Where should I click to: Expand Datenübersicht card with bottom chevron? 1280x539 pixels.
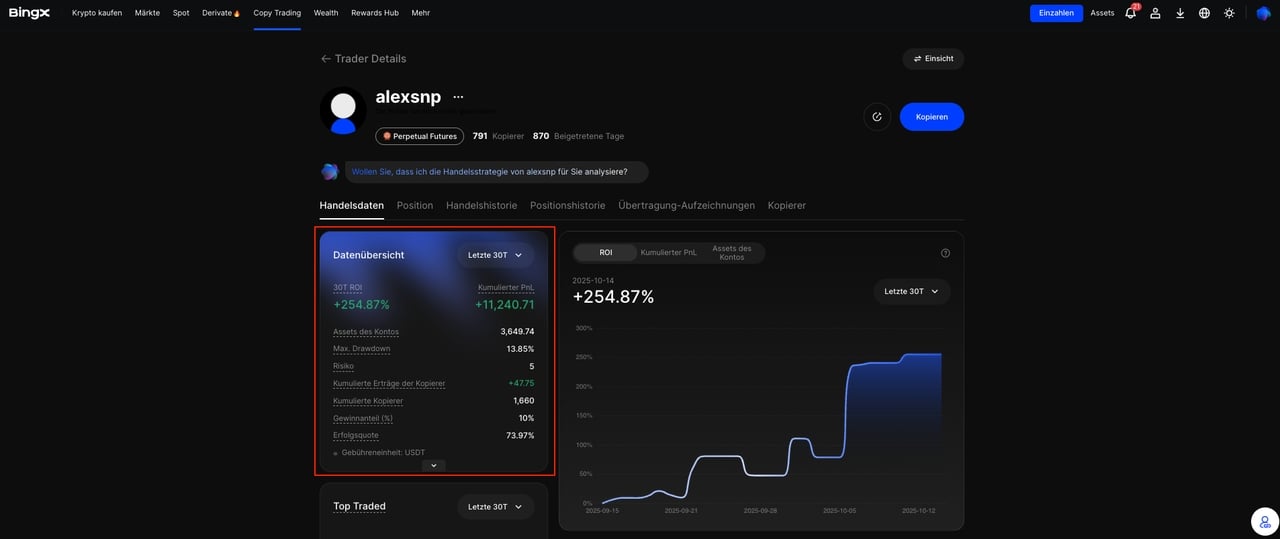[x=433, y=465]
